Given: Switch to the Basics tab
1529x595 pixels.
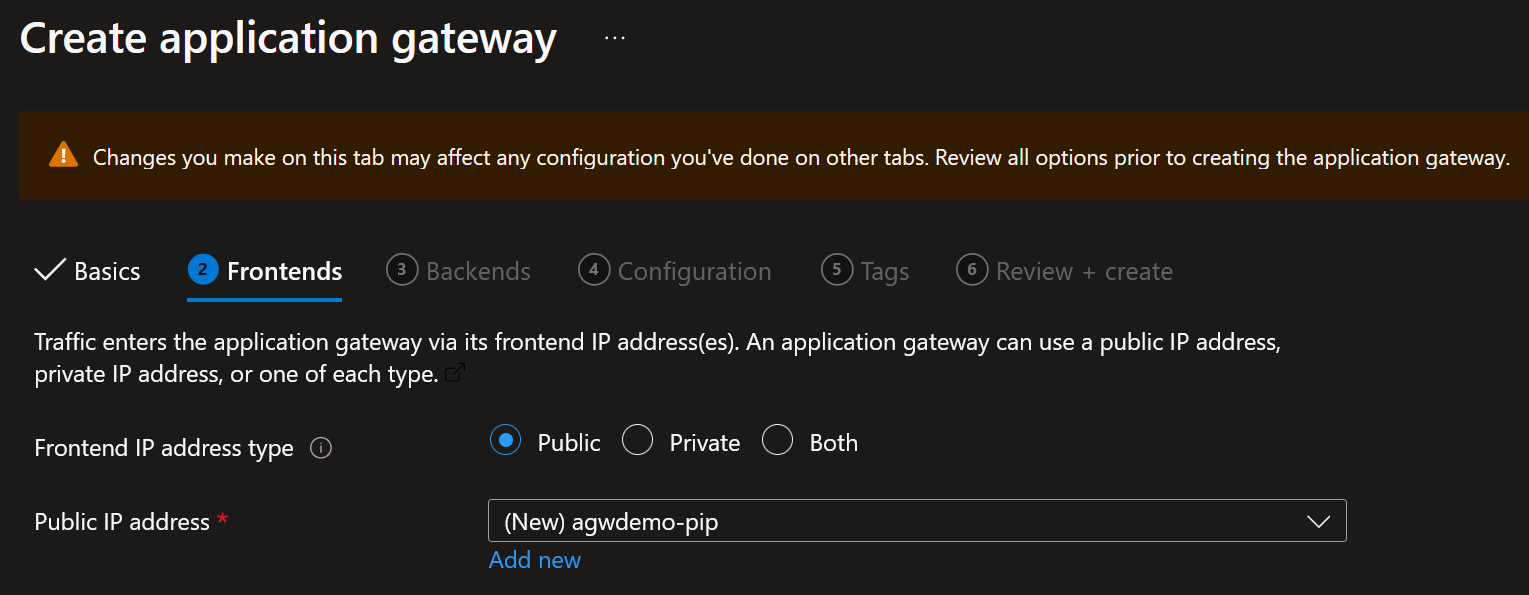Looking at the screenshot, I should (107, 271).
